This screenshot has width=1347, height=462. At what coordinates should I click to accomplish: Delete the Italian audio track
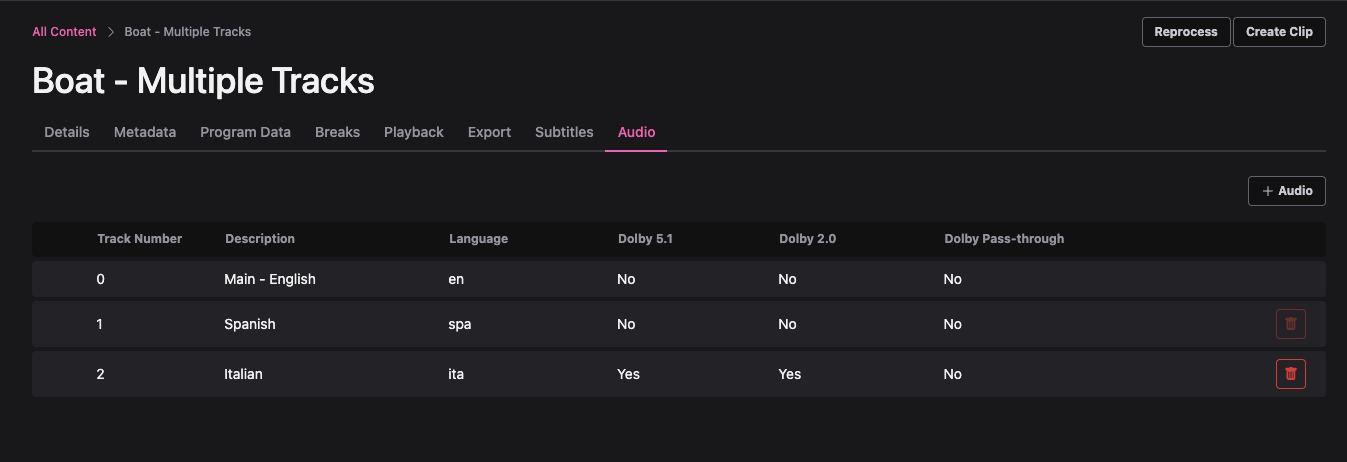tap(1290, 374)
